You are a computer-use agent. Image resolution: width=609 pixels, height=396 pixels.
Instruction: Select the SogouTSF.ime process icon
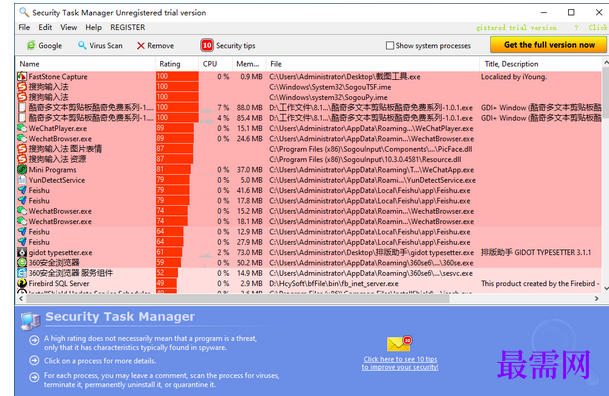[x=22, y=87]
